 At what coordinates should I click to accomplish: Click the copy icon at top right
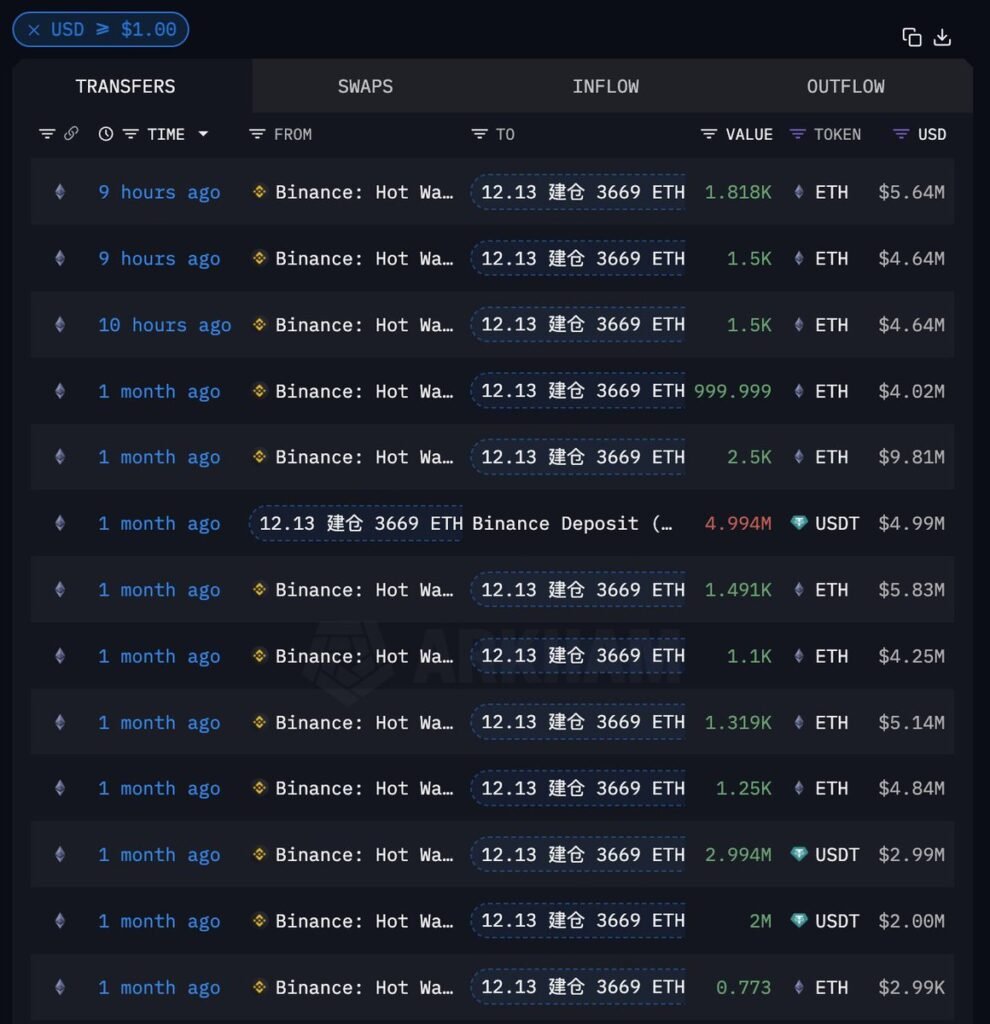(911, 37)
